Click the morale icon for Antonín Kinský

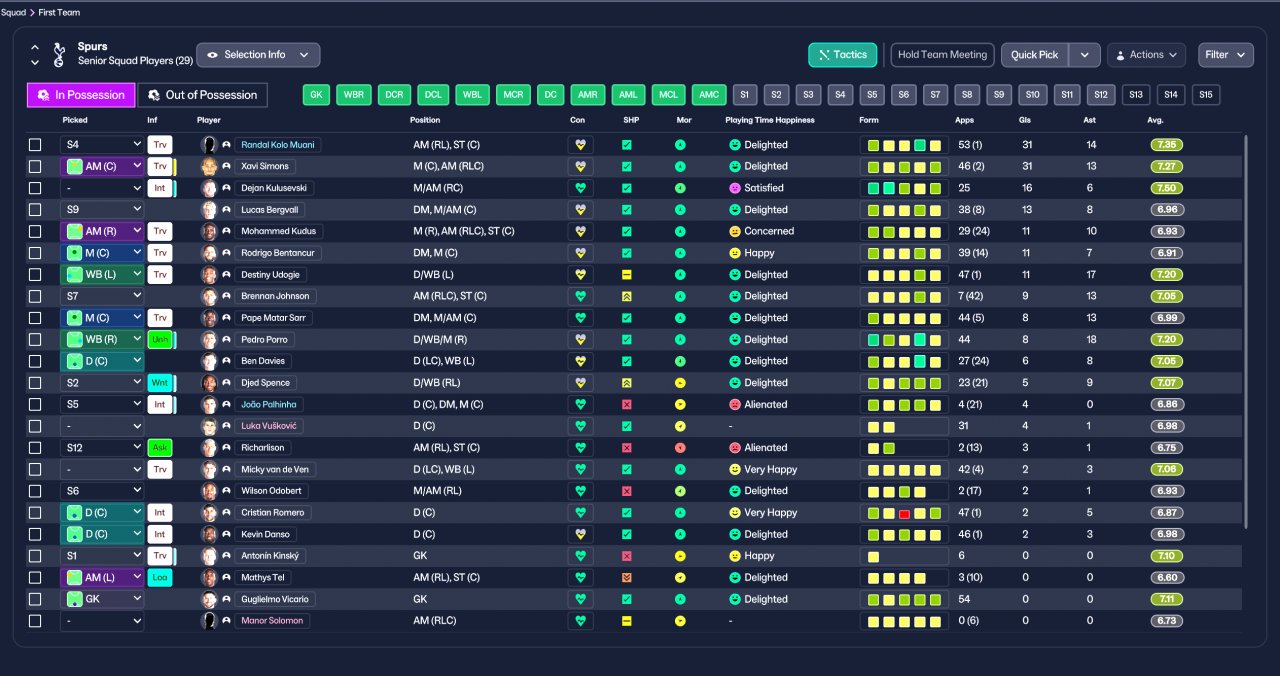pyautogui.click(x=680, y=556)
